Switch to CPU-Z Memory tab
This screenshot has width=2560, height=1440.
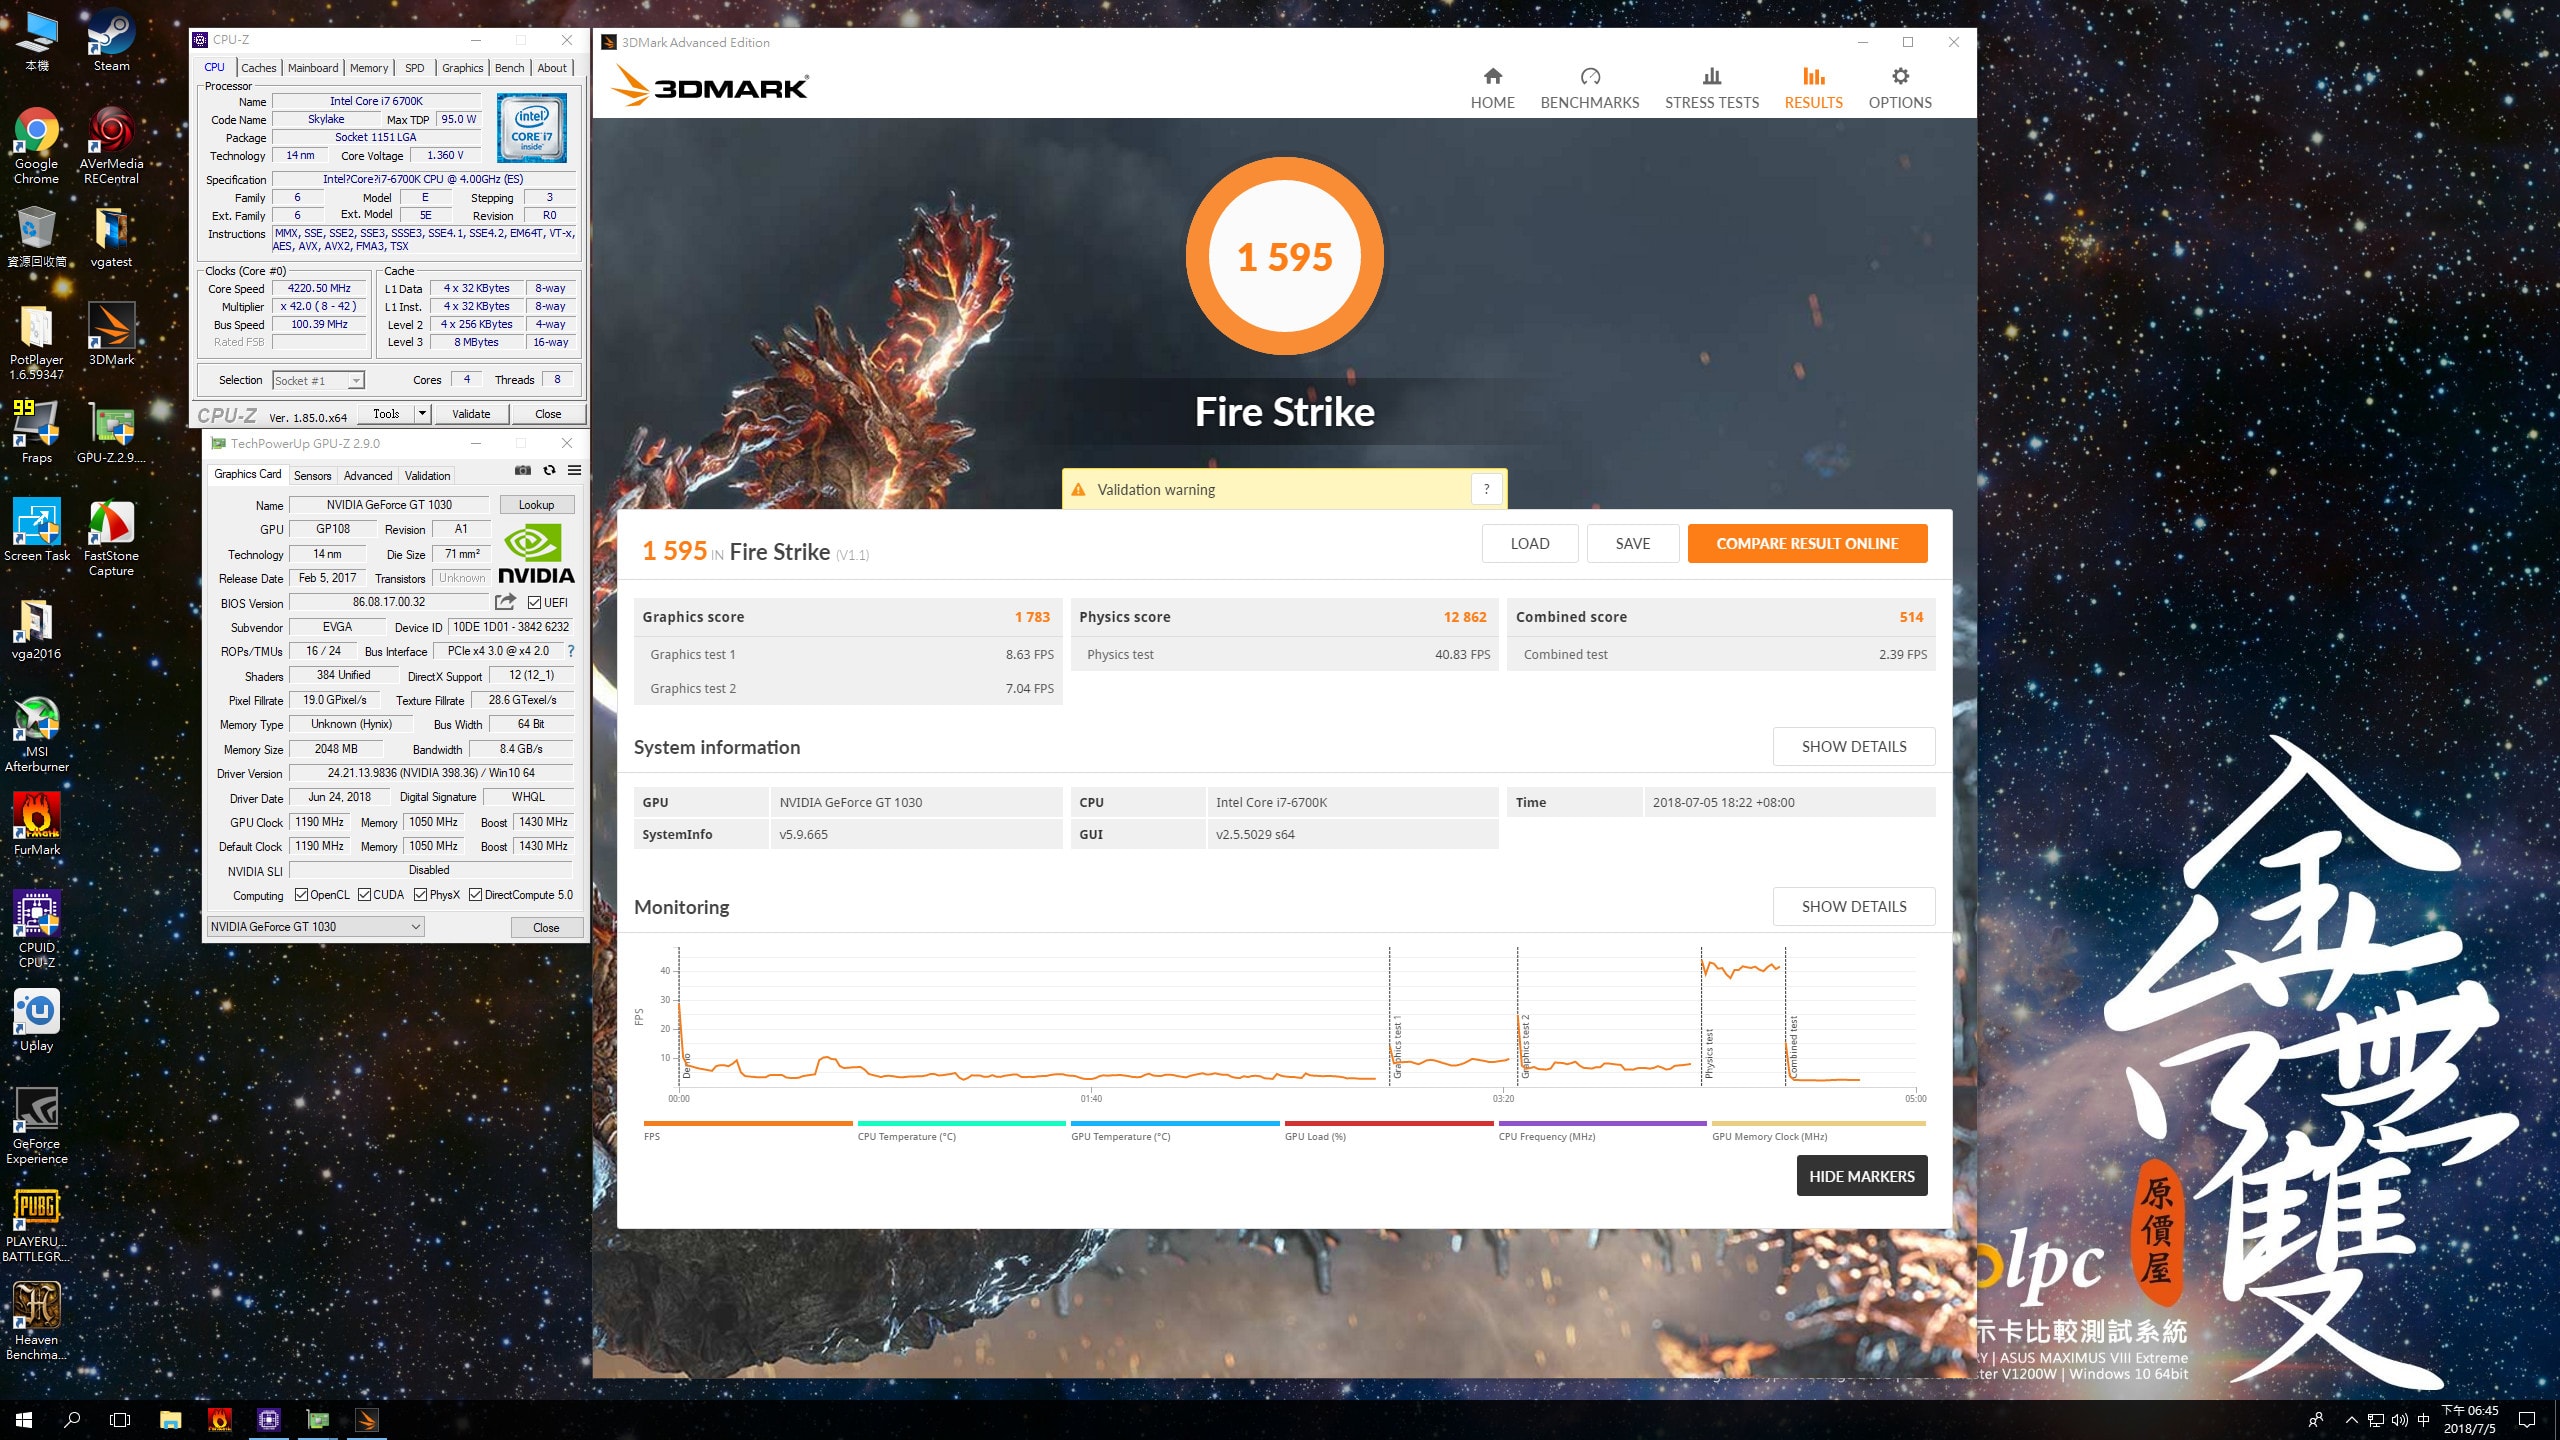coord(369,68)
